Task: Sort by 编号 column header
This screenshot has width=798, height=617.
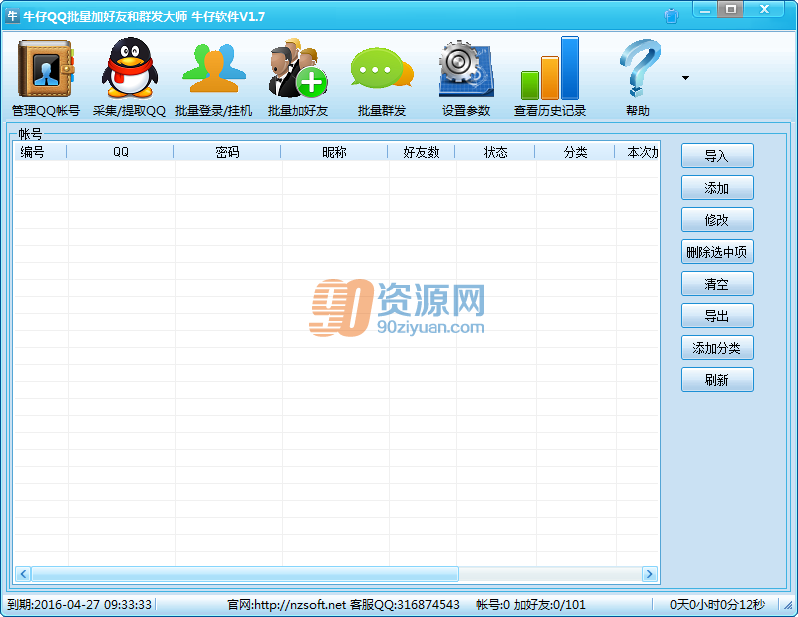Action: coord(40,152)
